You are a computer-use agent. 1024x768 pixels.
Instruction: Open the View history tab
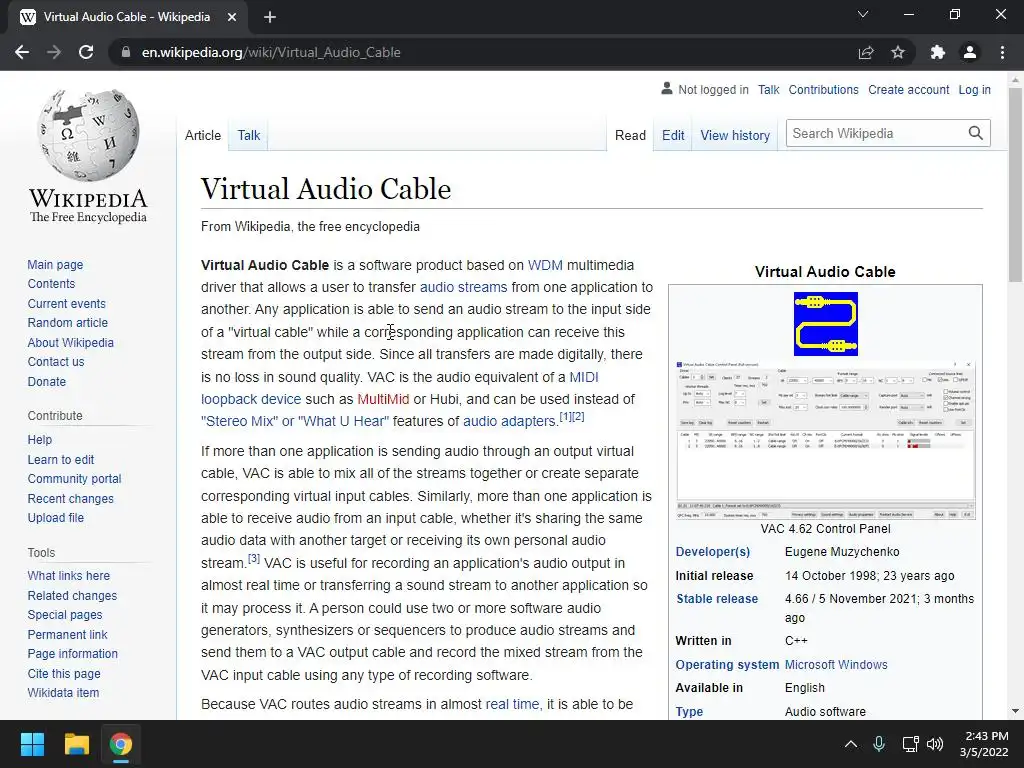click(x=735, y=135)
